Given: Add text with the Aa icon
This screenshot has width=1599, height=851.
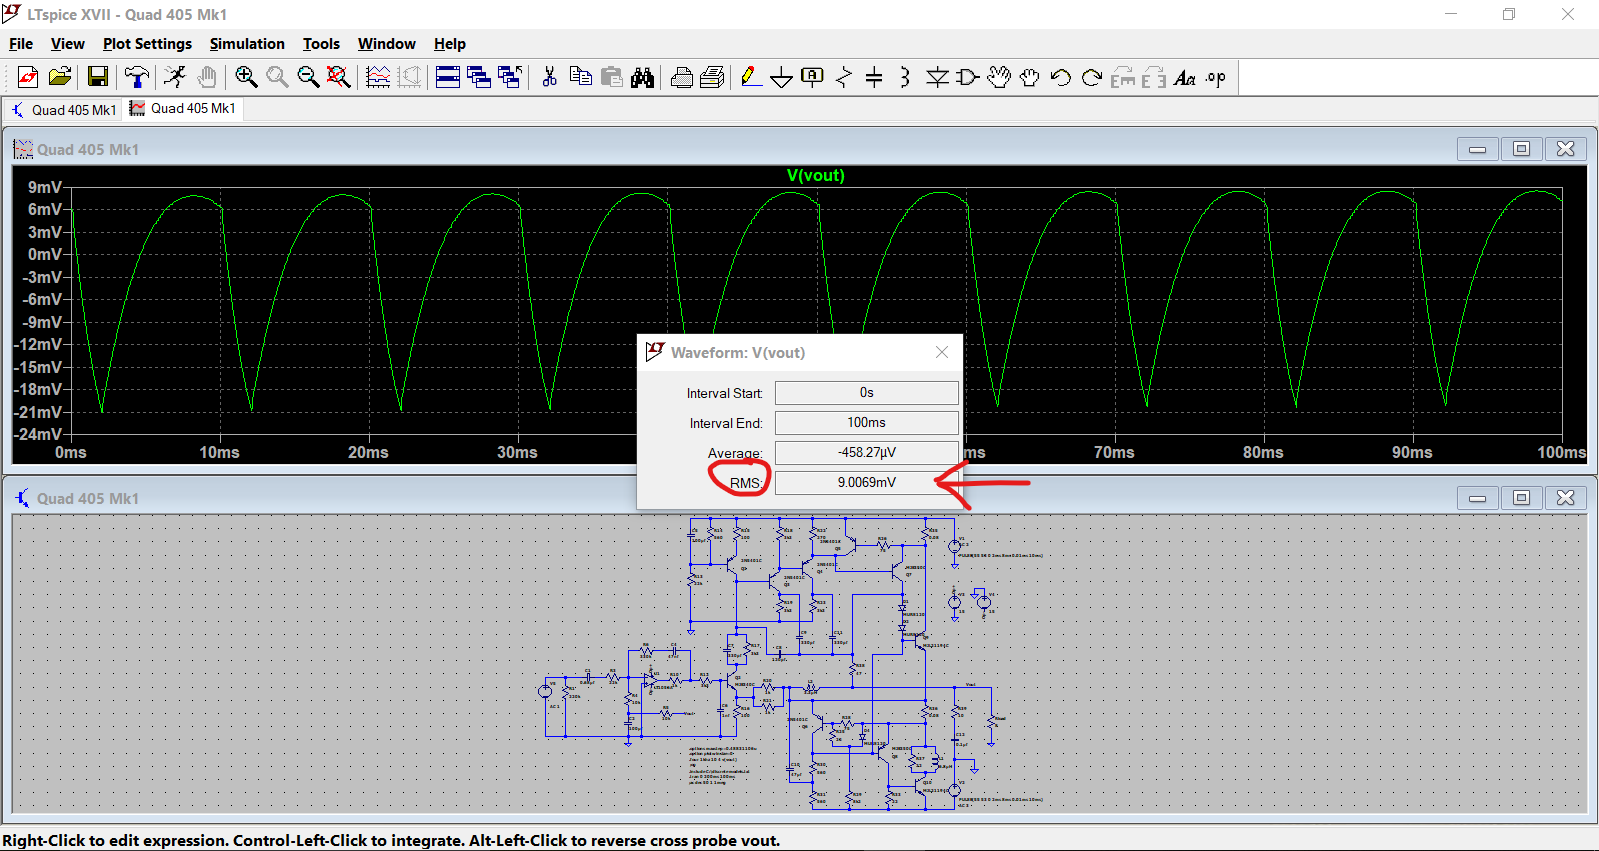Looking at the screenshot, I should [1185, 77].
